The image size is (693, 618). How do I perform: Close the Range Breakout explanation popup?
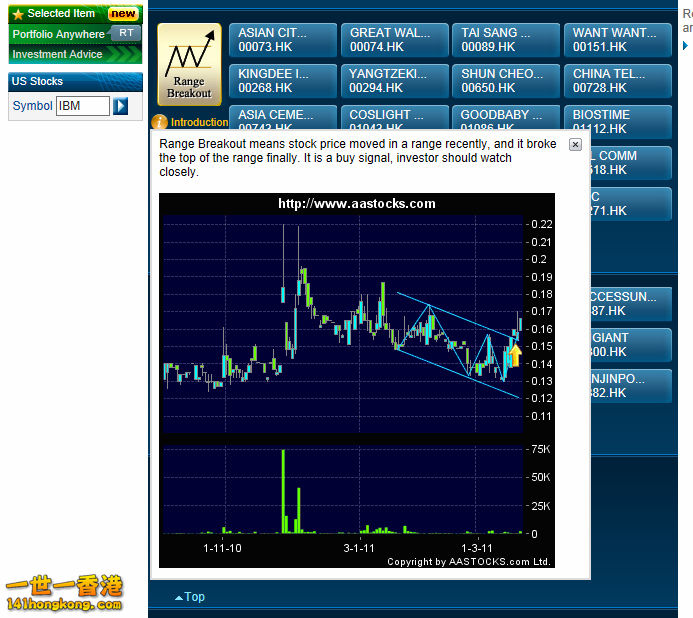[x=575, y=145]
